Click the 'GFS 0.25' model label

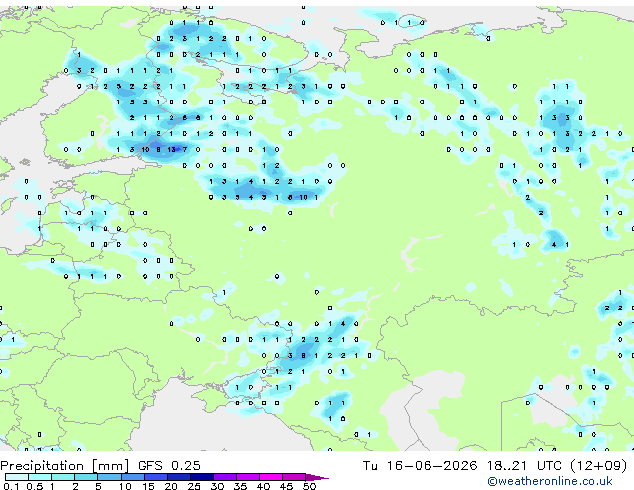click(169, 466)
